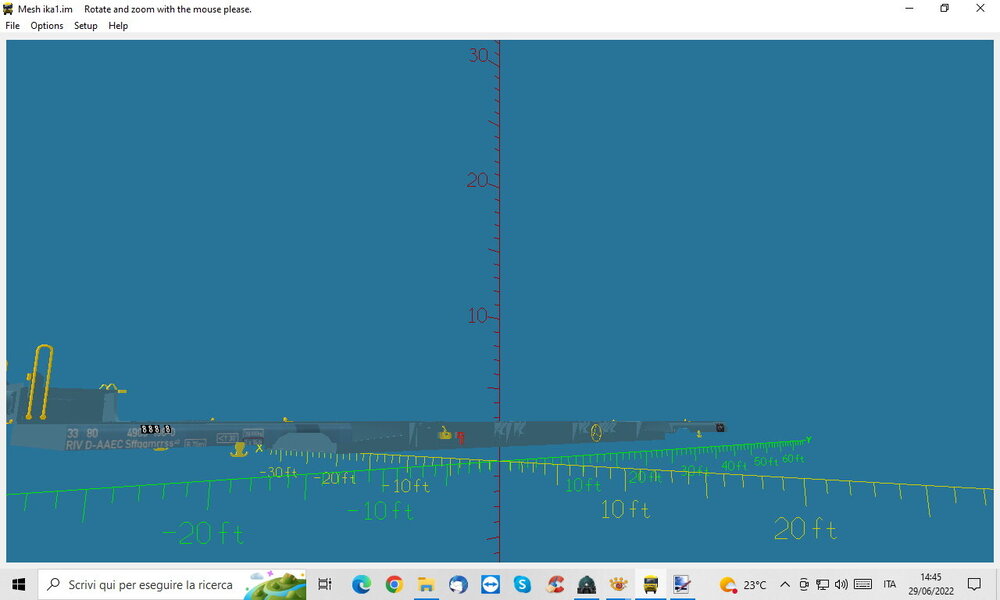
Task: Click the 20 label on the vertical axis
Action: point(477,180)
